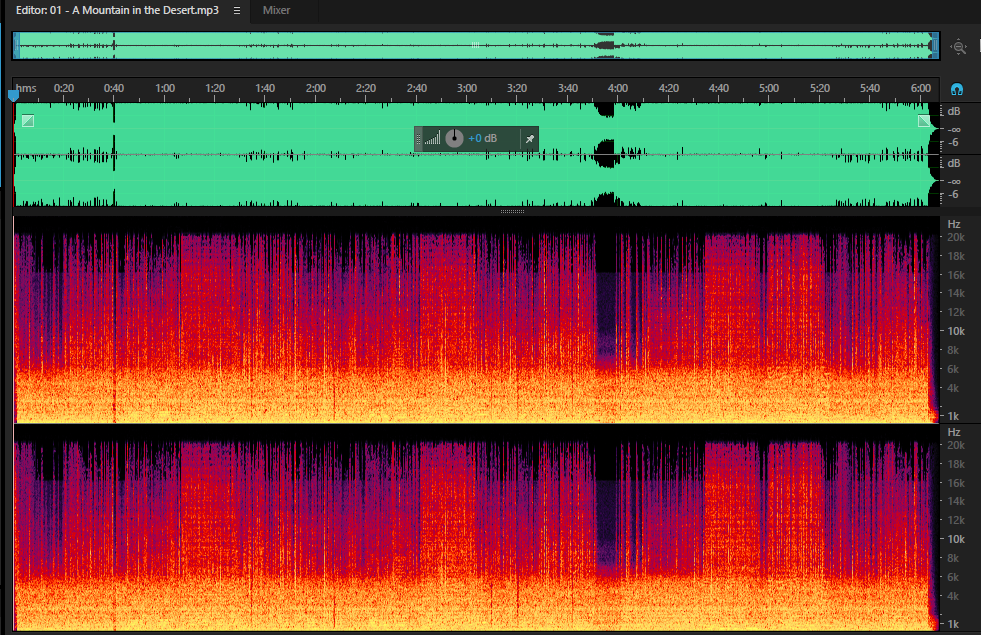
Task: Click the 5:20 mark on the timeline
Action: [820, 88]
